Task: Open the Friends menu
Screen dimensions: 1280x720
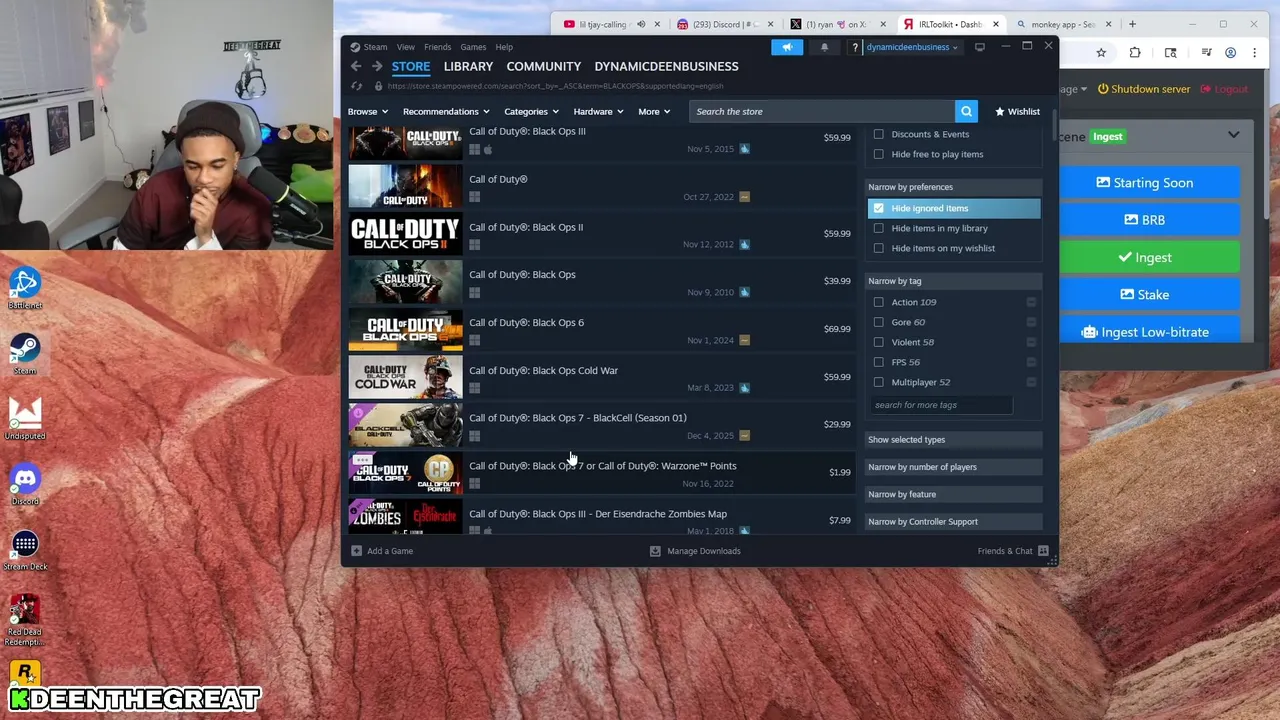Action: 437,47
